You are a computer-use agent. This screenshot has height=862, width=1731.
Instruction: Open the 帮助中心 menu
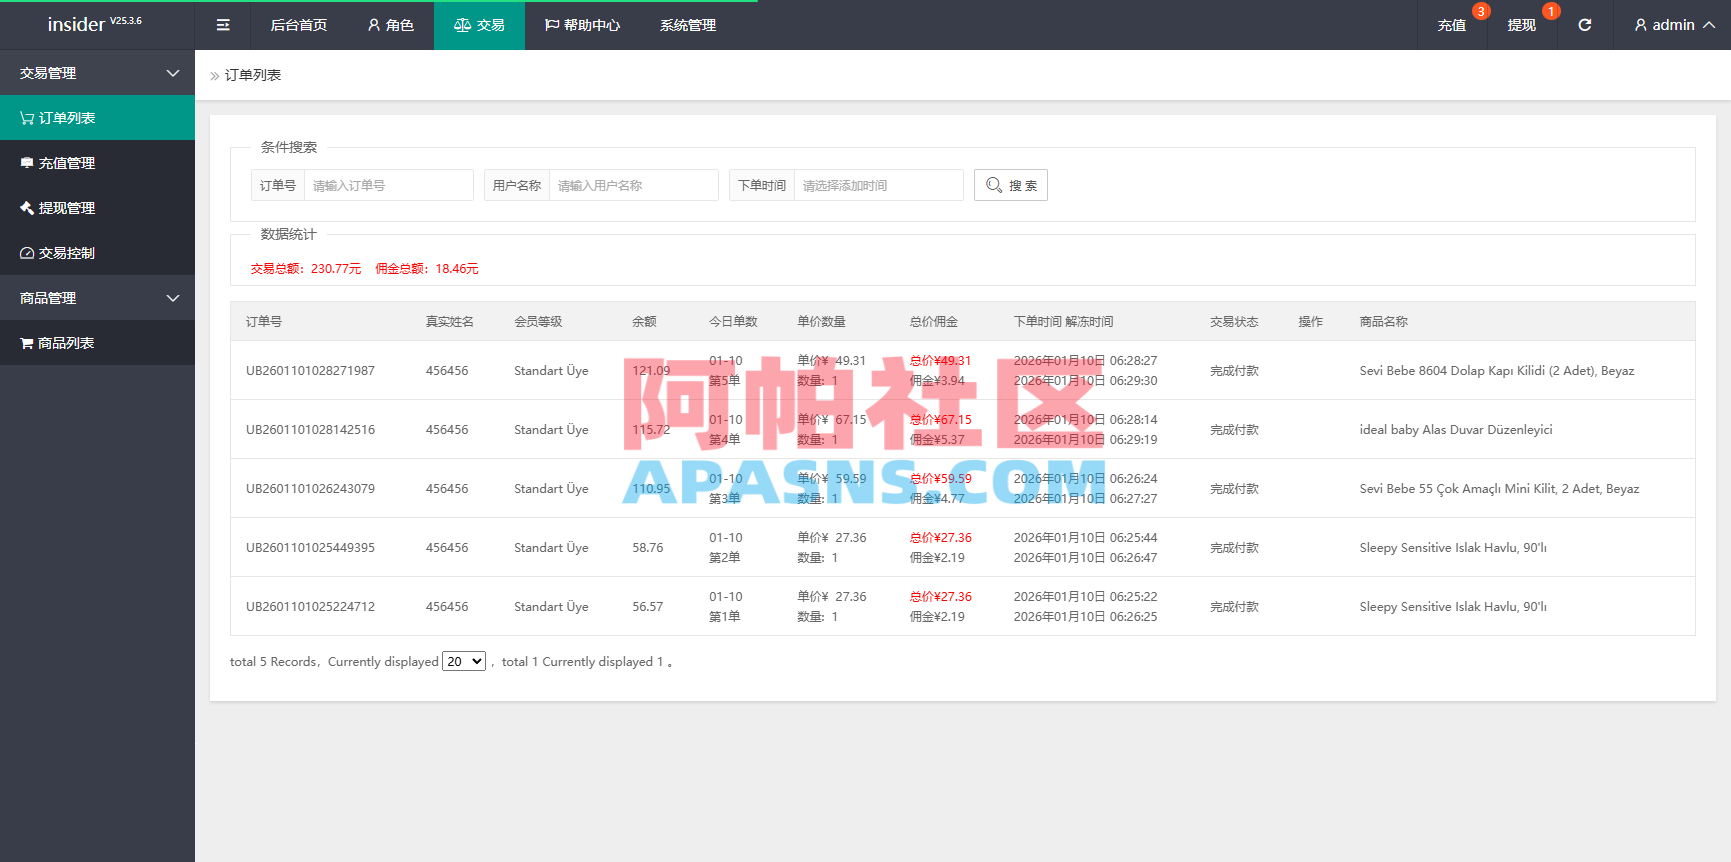(x=582, y=25)
